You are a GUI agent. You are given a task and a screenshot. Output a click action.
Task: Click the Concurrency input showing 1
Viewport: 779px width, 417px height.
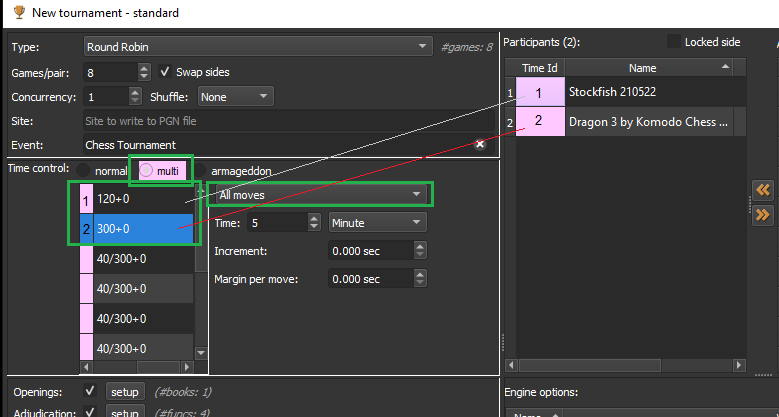(x=106, y=96)
